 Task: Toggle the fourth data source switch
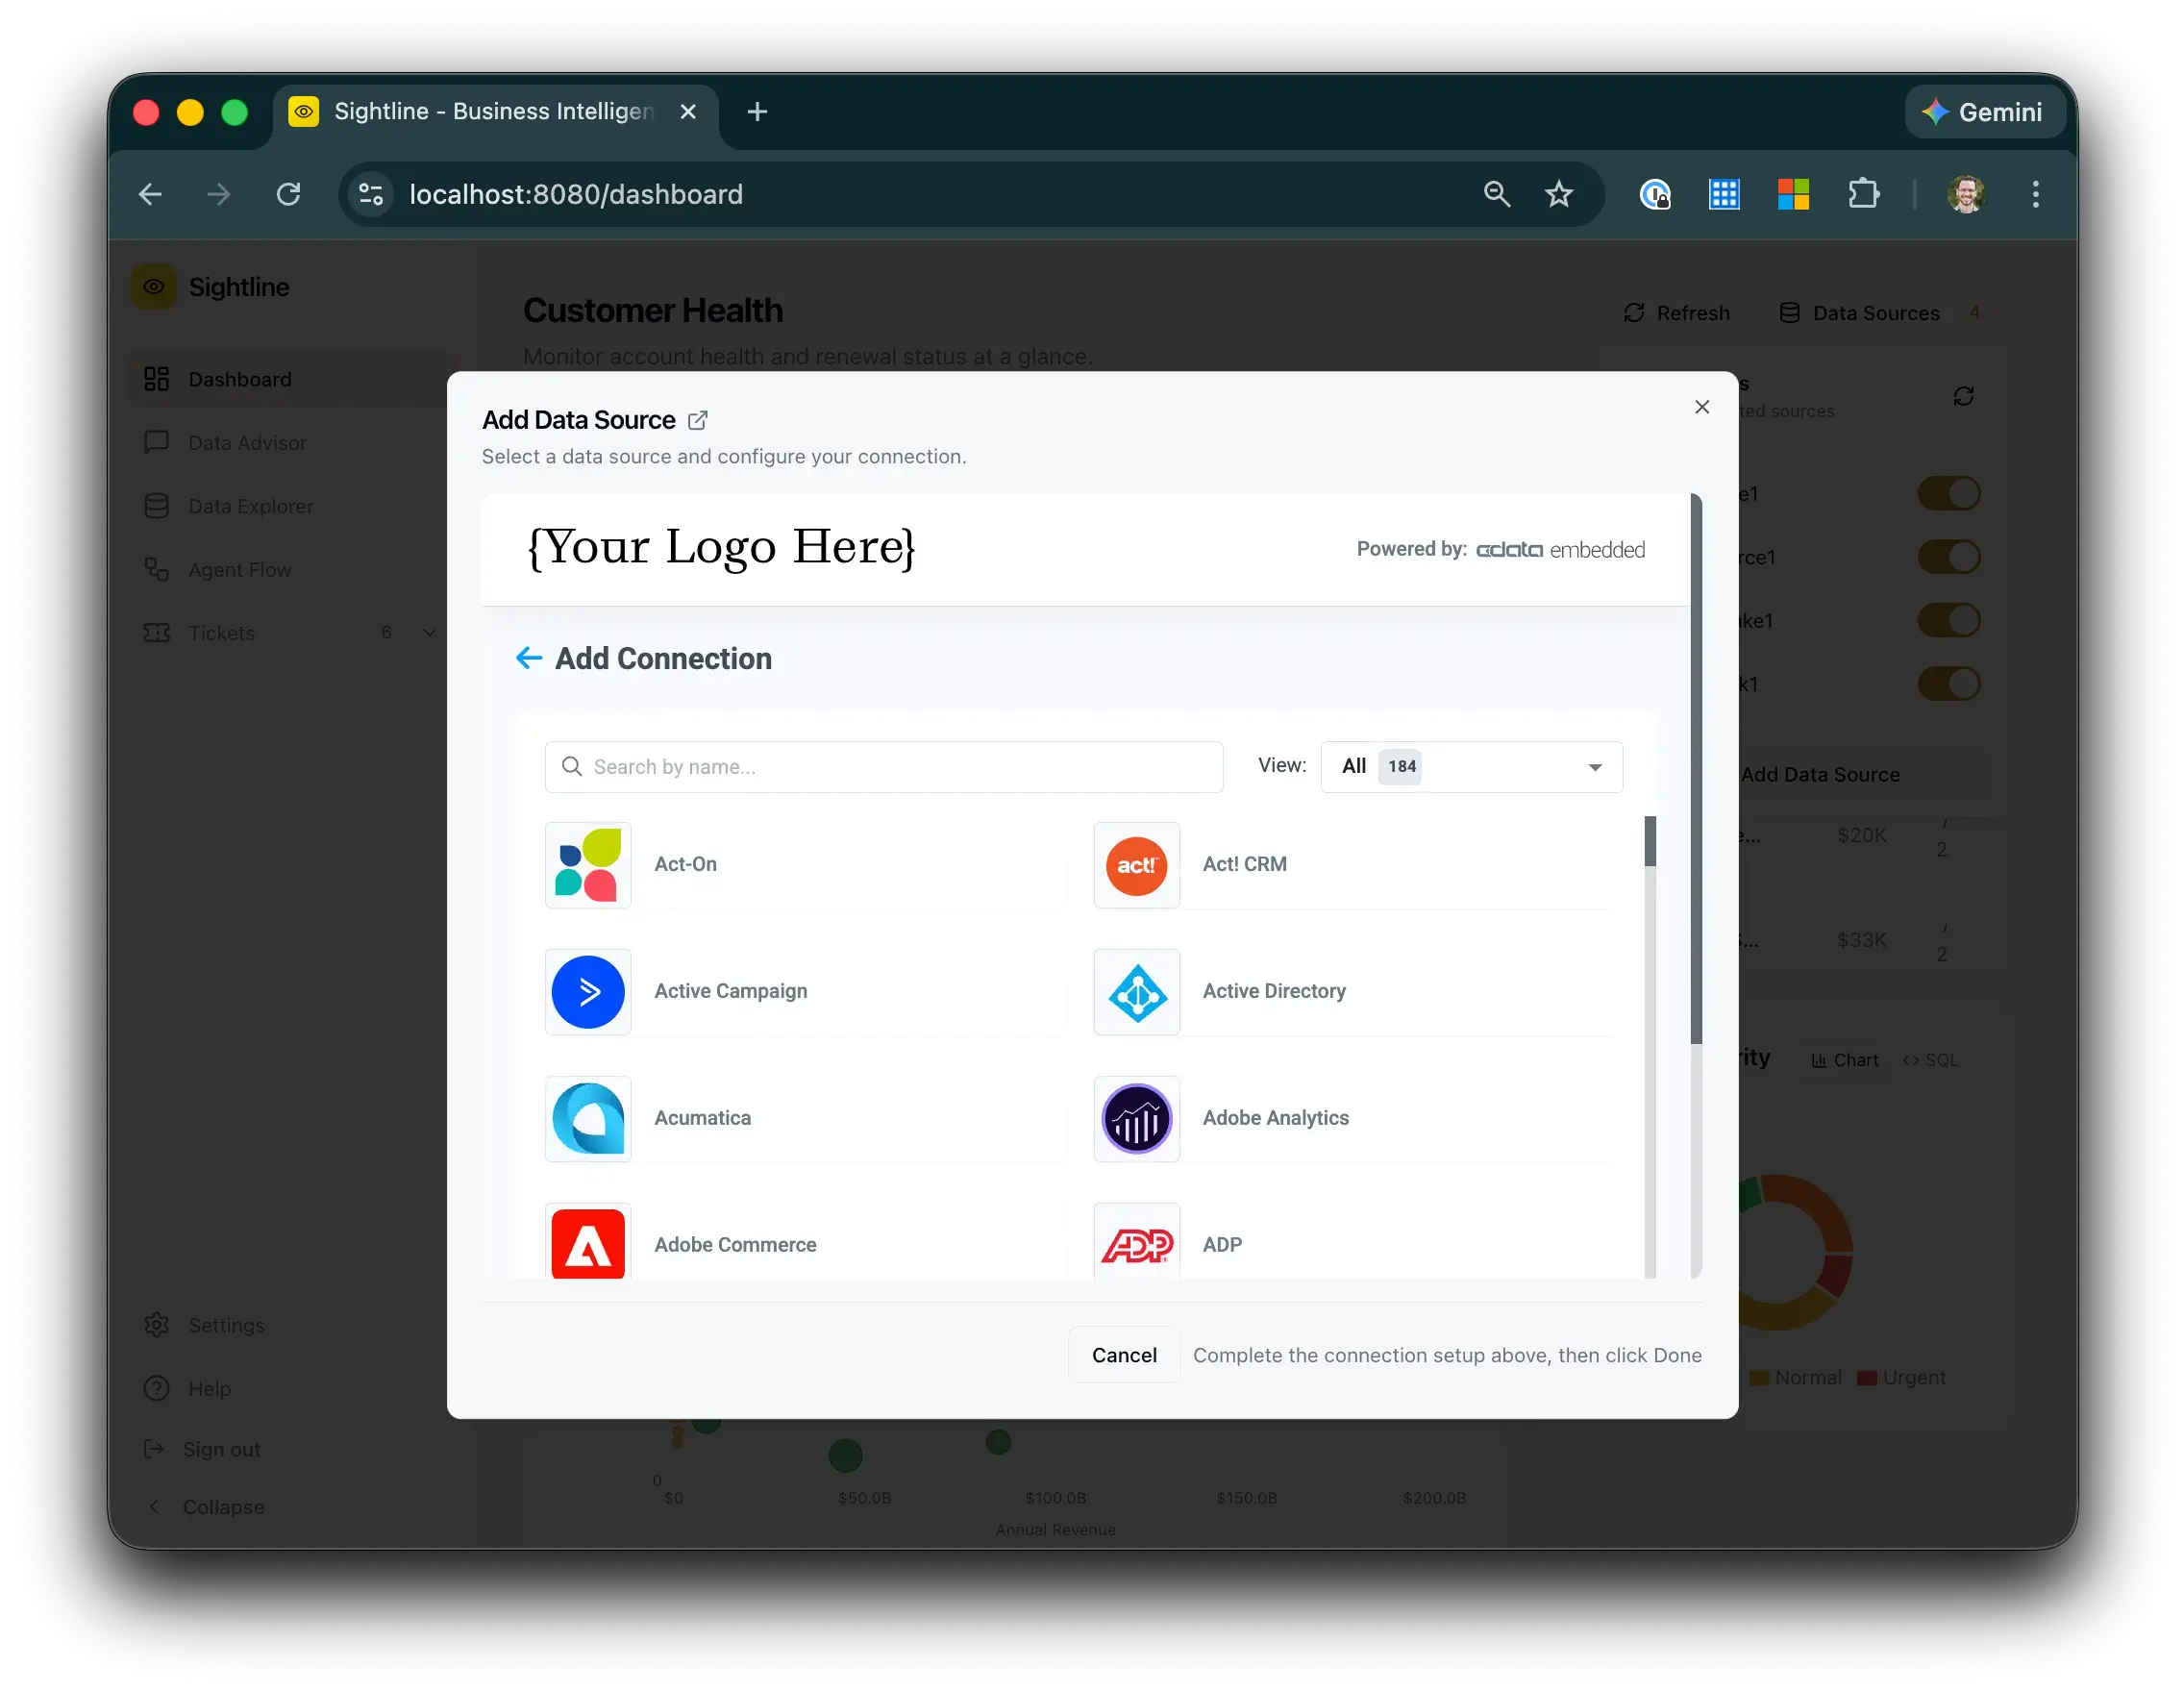coord(1948,684)
